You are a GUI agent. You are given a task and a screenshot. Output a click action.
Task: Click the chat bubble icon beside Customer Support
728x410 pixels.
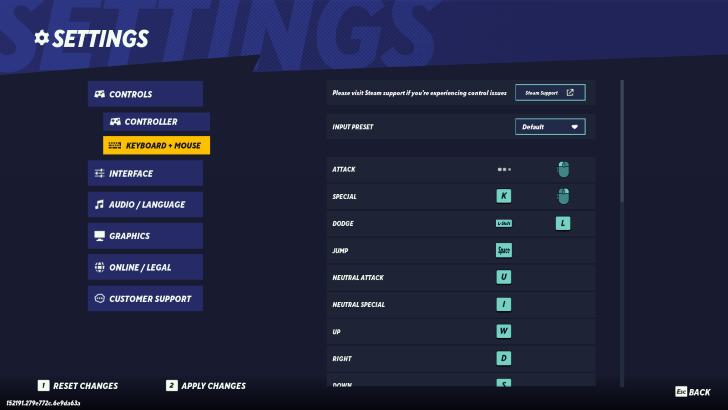[x=99, y=299]
